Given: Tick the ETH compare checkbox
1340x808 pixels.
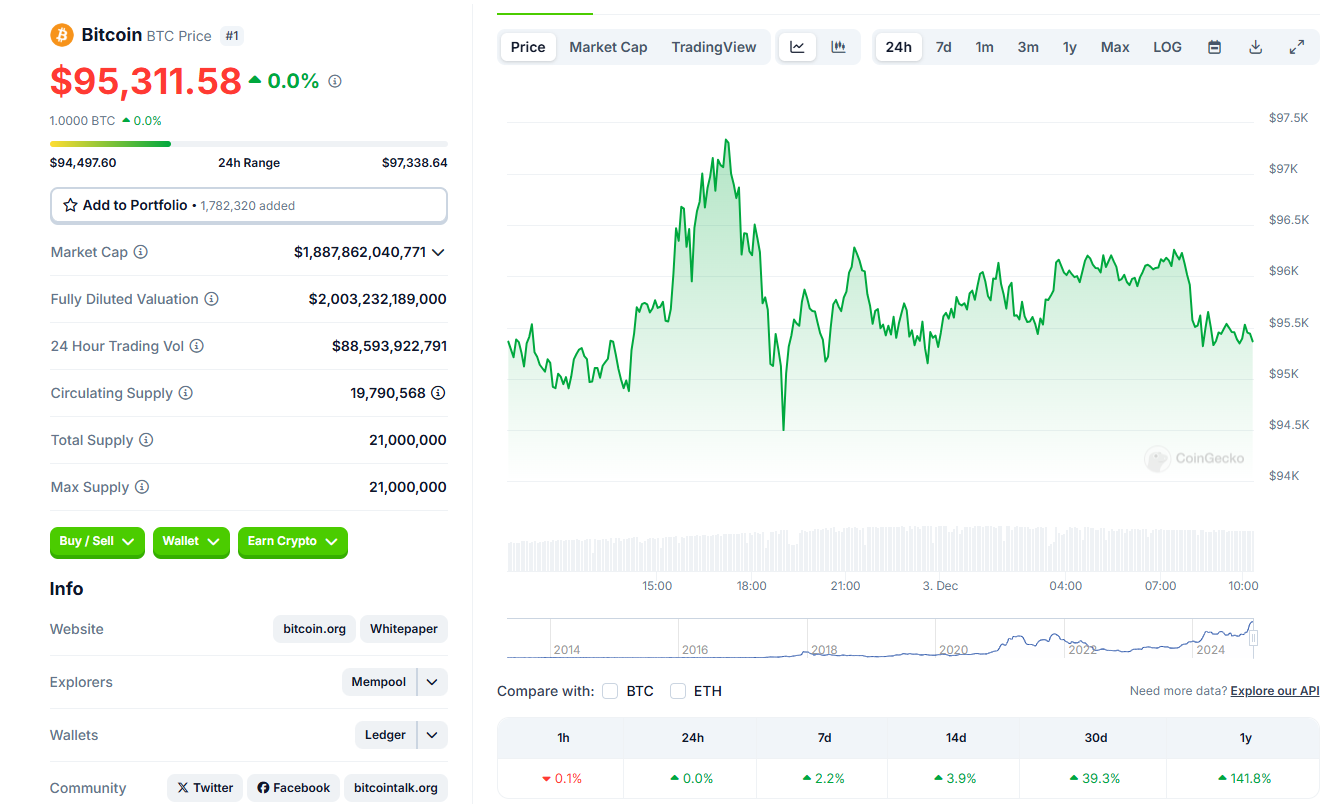Looking at the screenshot, I should 678,691.
